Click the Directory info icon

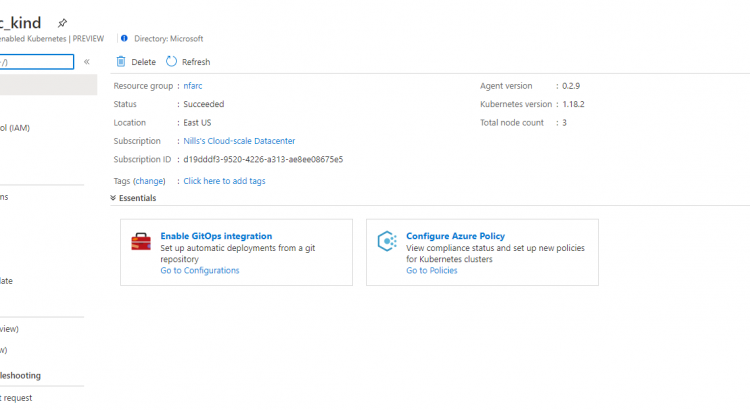(124, 38)
